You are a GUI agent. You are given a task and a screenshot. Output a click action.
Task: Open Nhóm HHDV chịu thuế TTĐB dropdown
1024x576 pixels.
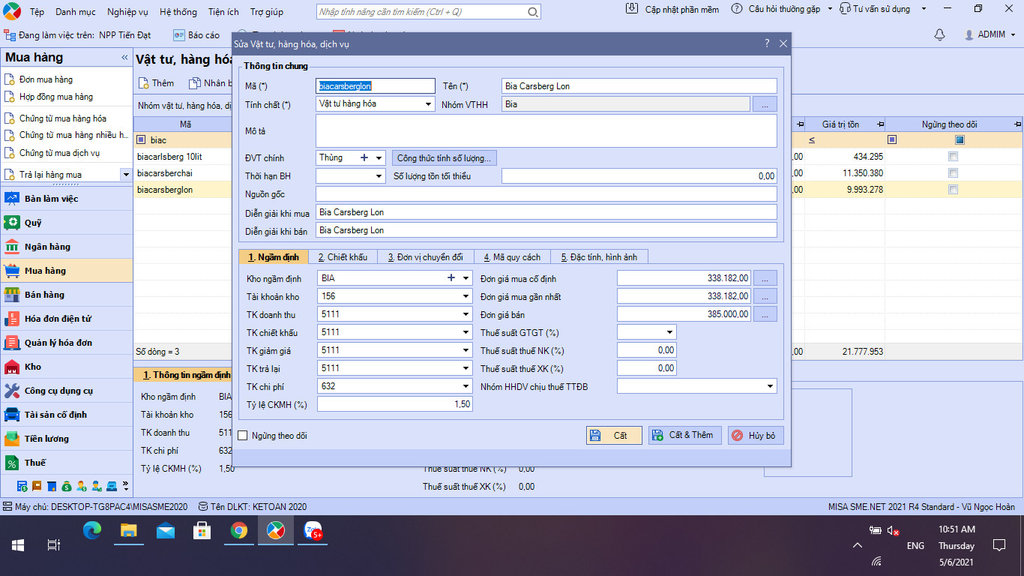pyautogui.click(x=770, y=387)
